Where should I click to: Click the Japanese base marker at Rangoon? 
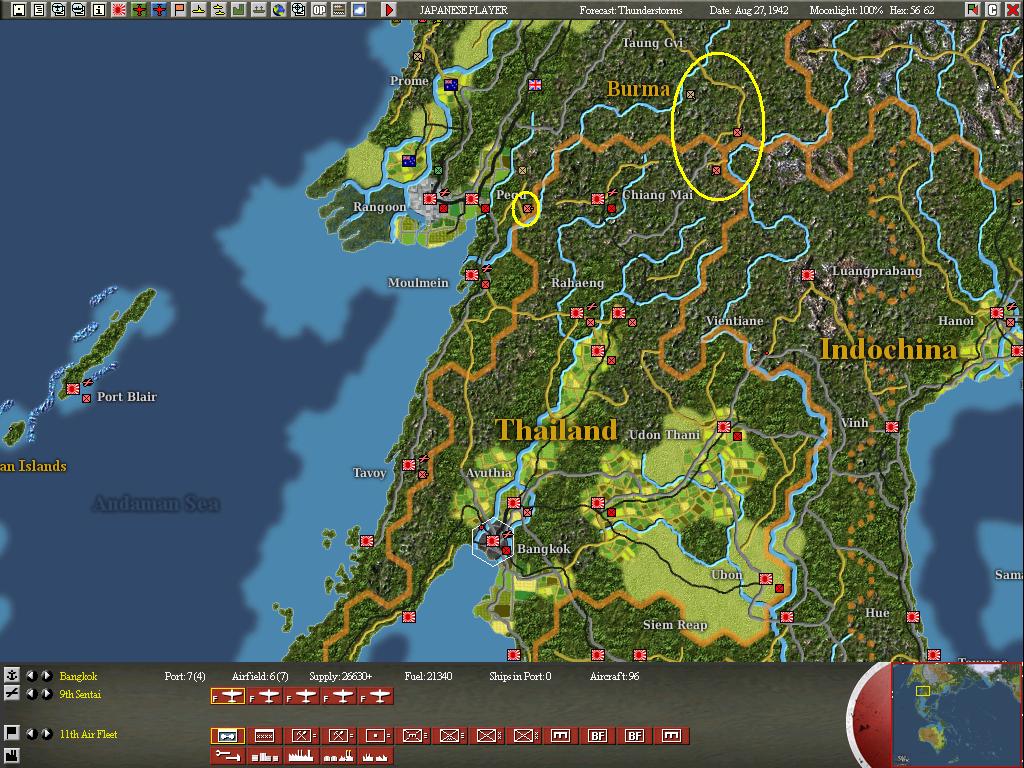[x=430, y=199]
